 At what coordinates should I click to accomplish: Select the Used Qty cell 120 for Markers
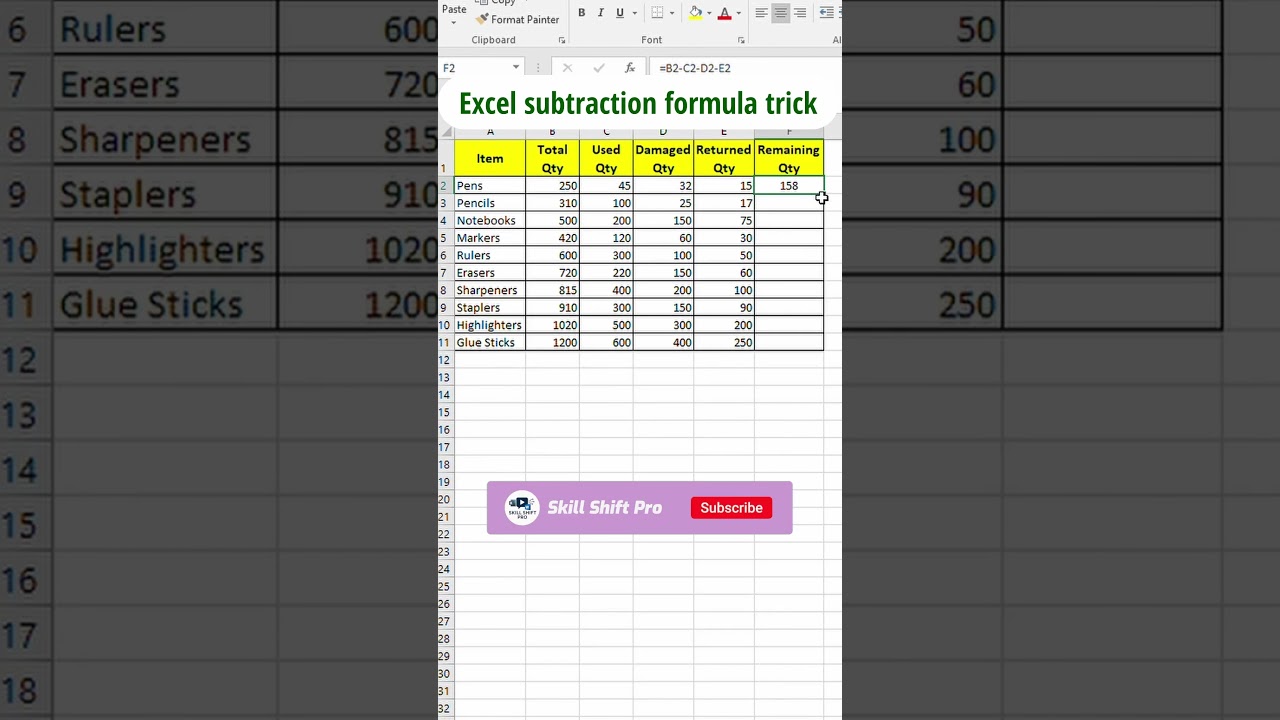pyautogui.click(x=606, y=238)
